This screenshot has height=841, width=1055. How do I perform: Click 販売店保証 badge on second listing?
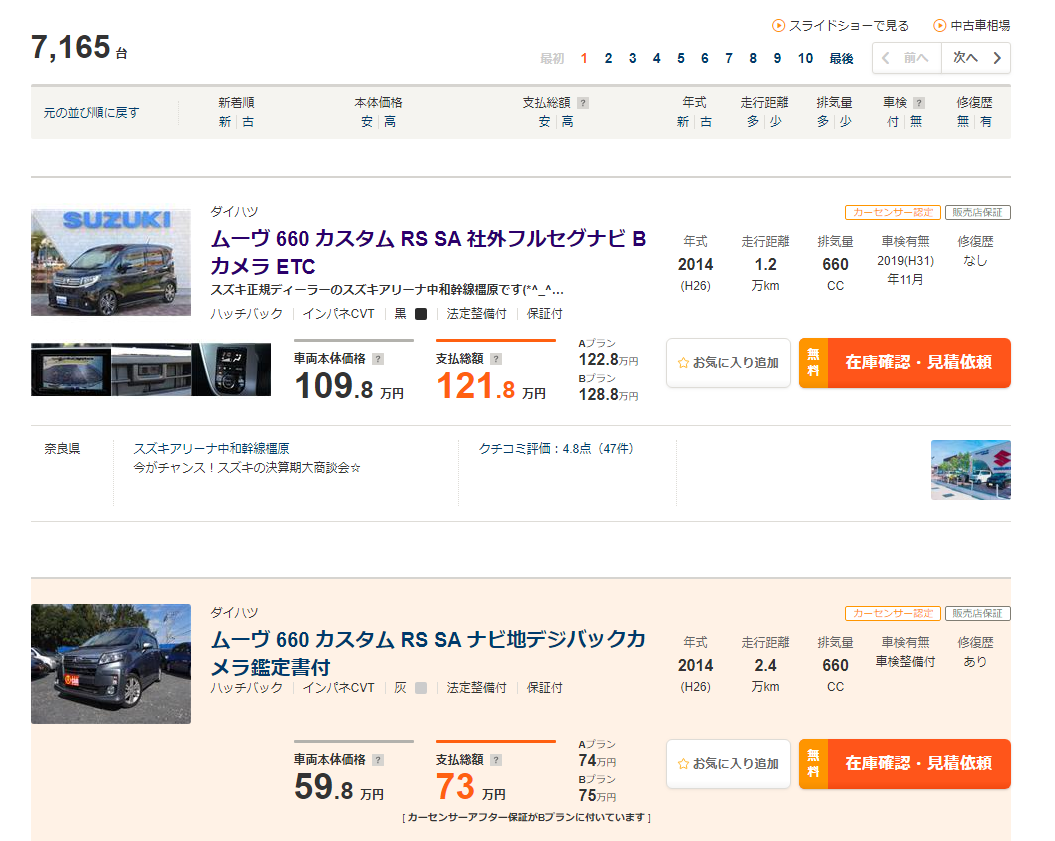click(978, 614)
